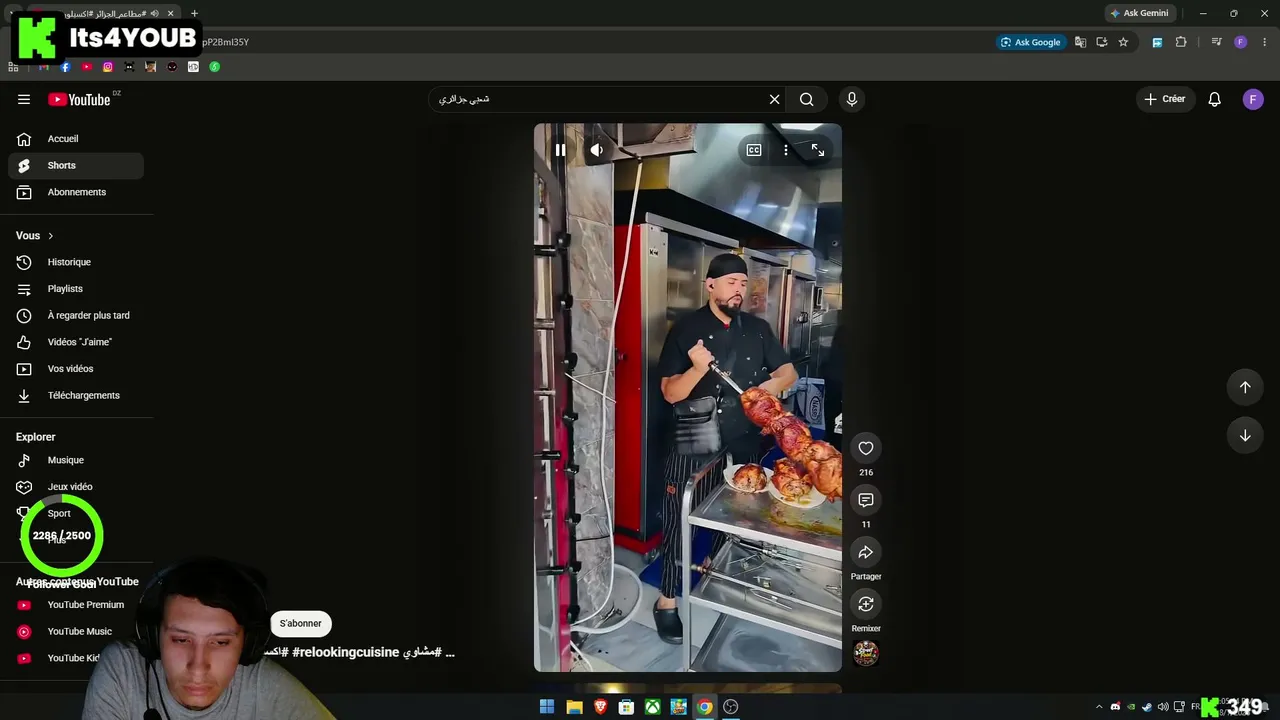Subscribe via the S'abonner button
1280x720 pixels.
[301, 623]
